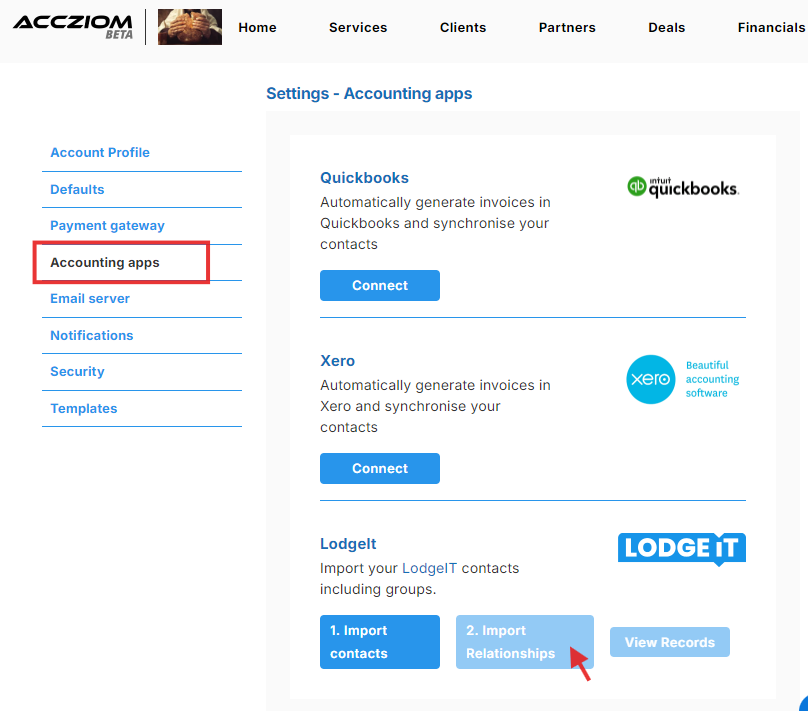808x711 pixels.
Task: Open the Partners menu item
Action: [567, 27]
